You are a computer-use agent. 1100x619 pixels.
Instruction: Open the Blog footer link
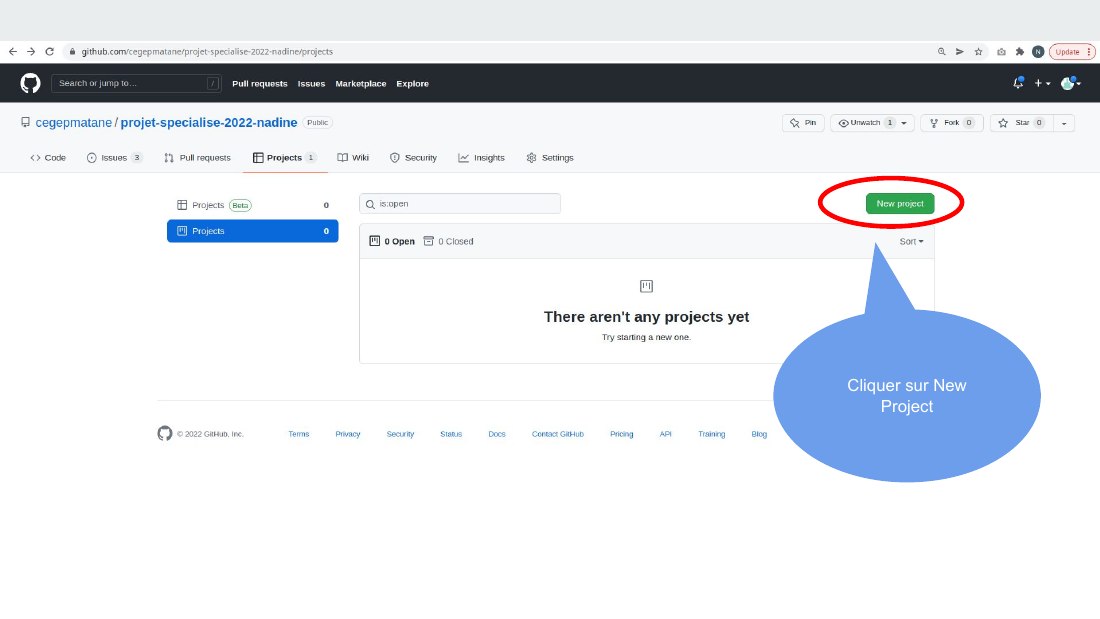pos(759,434)
